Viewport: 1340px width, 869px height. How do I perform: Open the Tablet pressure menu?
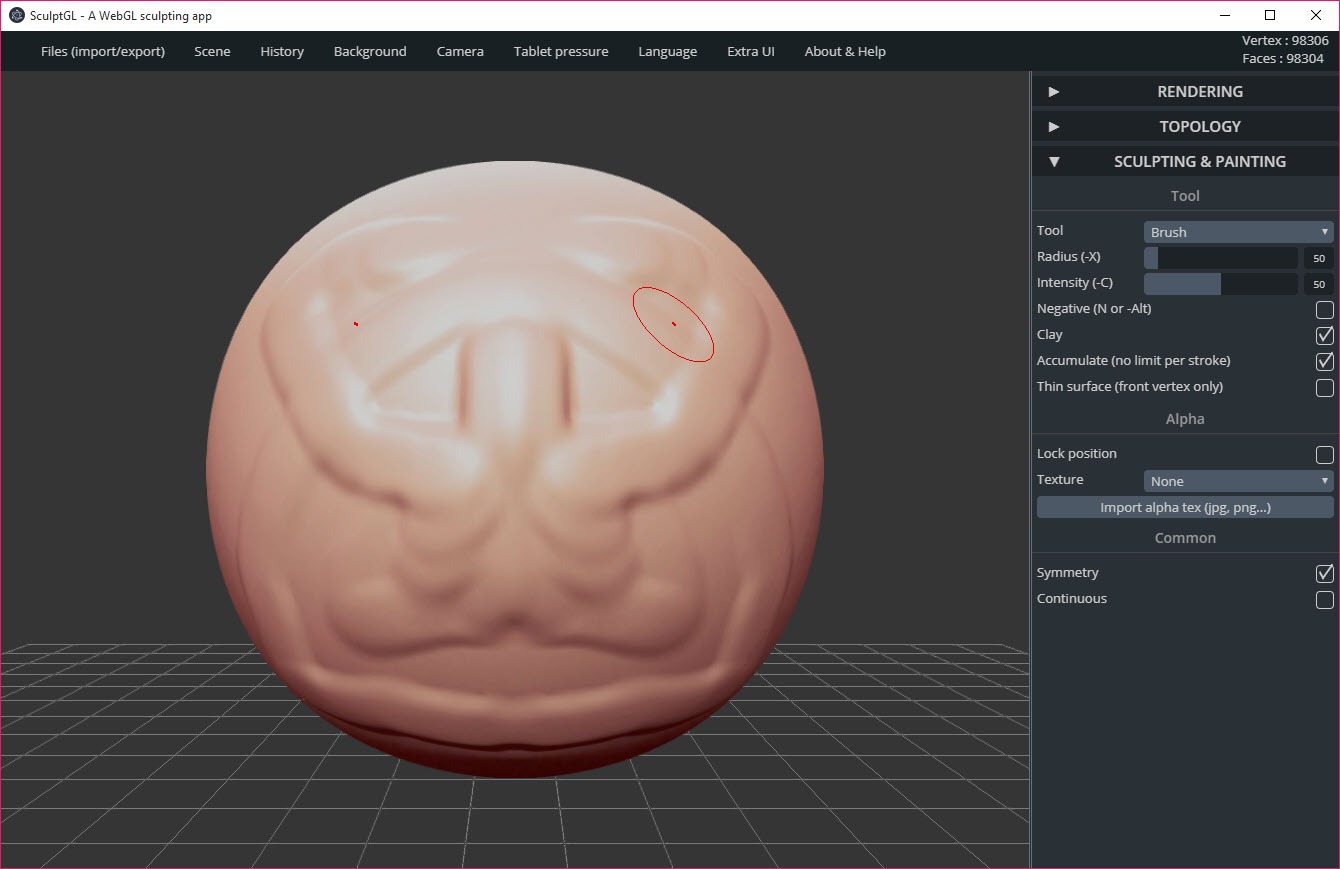pyautogui.click(x=561, y=51)
